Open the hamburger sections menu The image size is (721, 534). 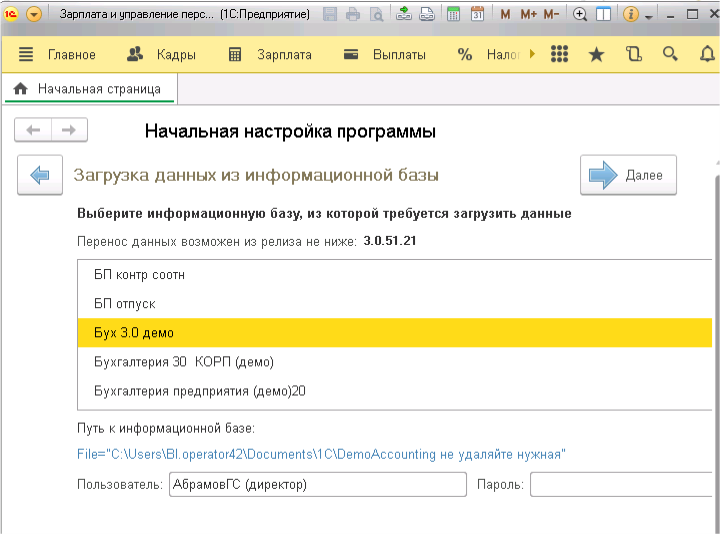pyautogui.click(x=26, y=54)
